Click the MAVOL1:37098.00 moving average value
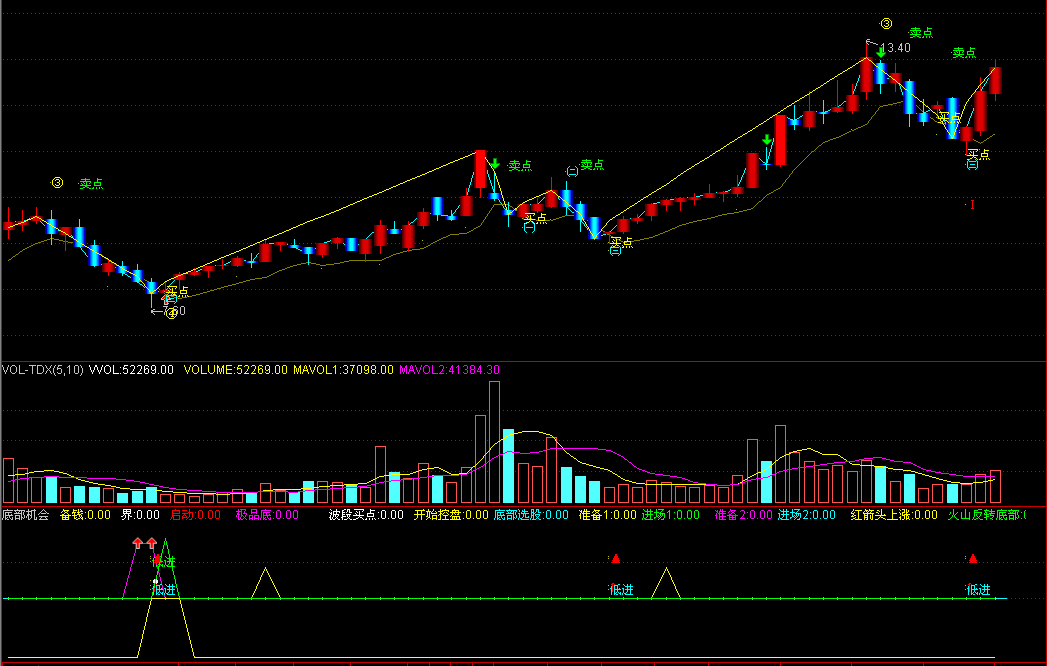Screen dimensions: 1047x666 [x=343, y=369]
